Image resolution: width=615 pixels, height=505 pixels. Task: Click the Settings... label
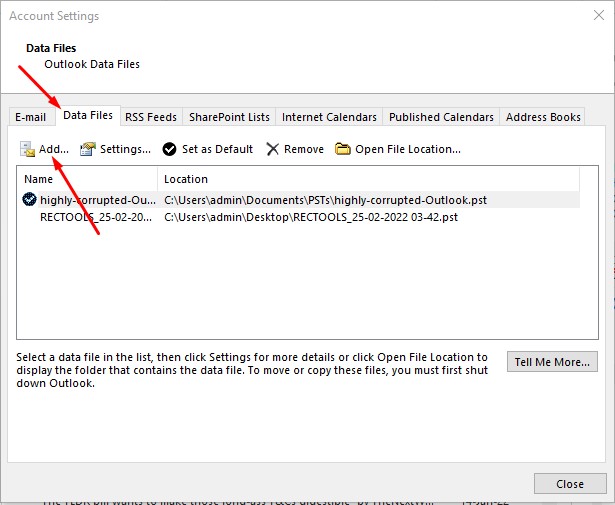tap(126, 149)
